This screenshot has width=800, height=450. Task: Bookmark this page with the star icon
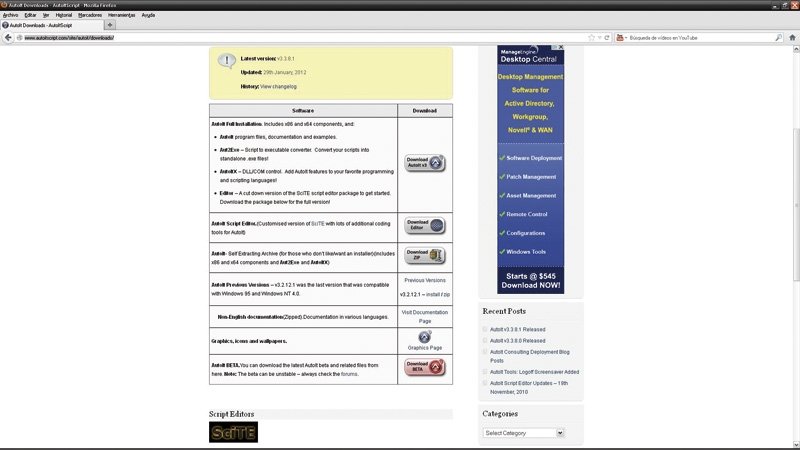tap(591, 38)
